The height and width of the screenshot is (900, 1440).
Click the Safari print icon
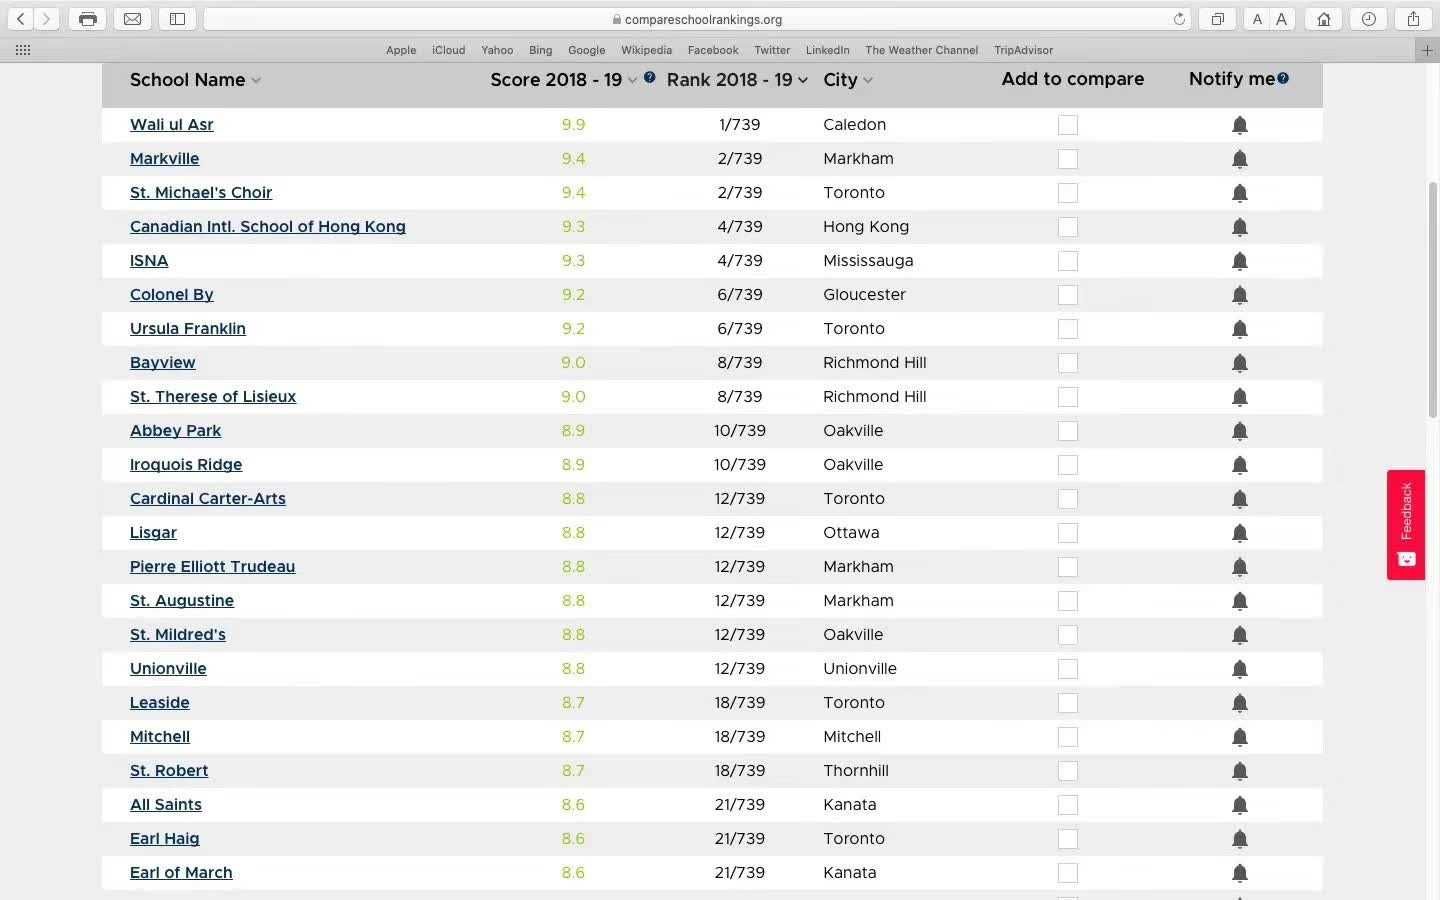pyautogui.click(x=88, y=19)
